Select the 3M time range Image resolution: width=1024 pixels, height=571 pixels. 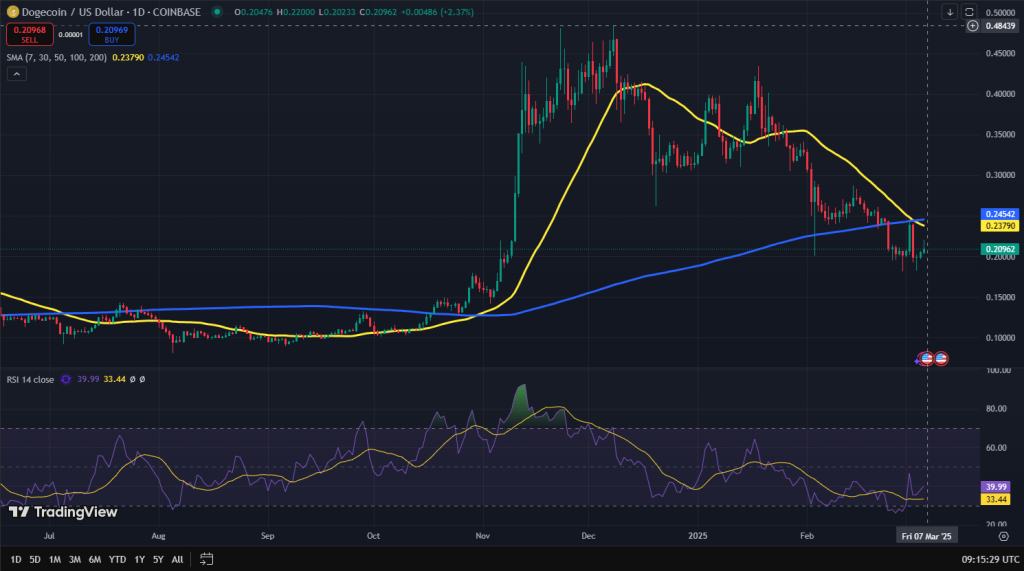coord(74,560)
